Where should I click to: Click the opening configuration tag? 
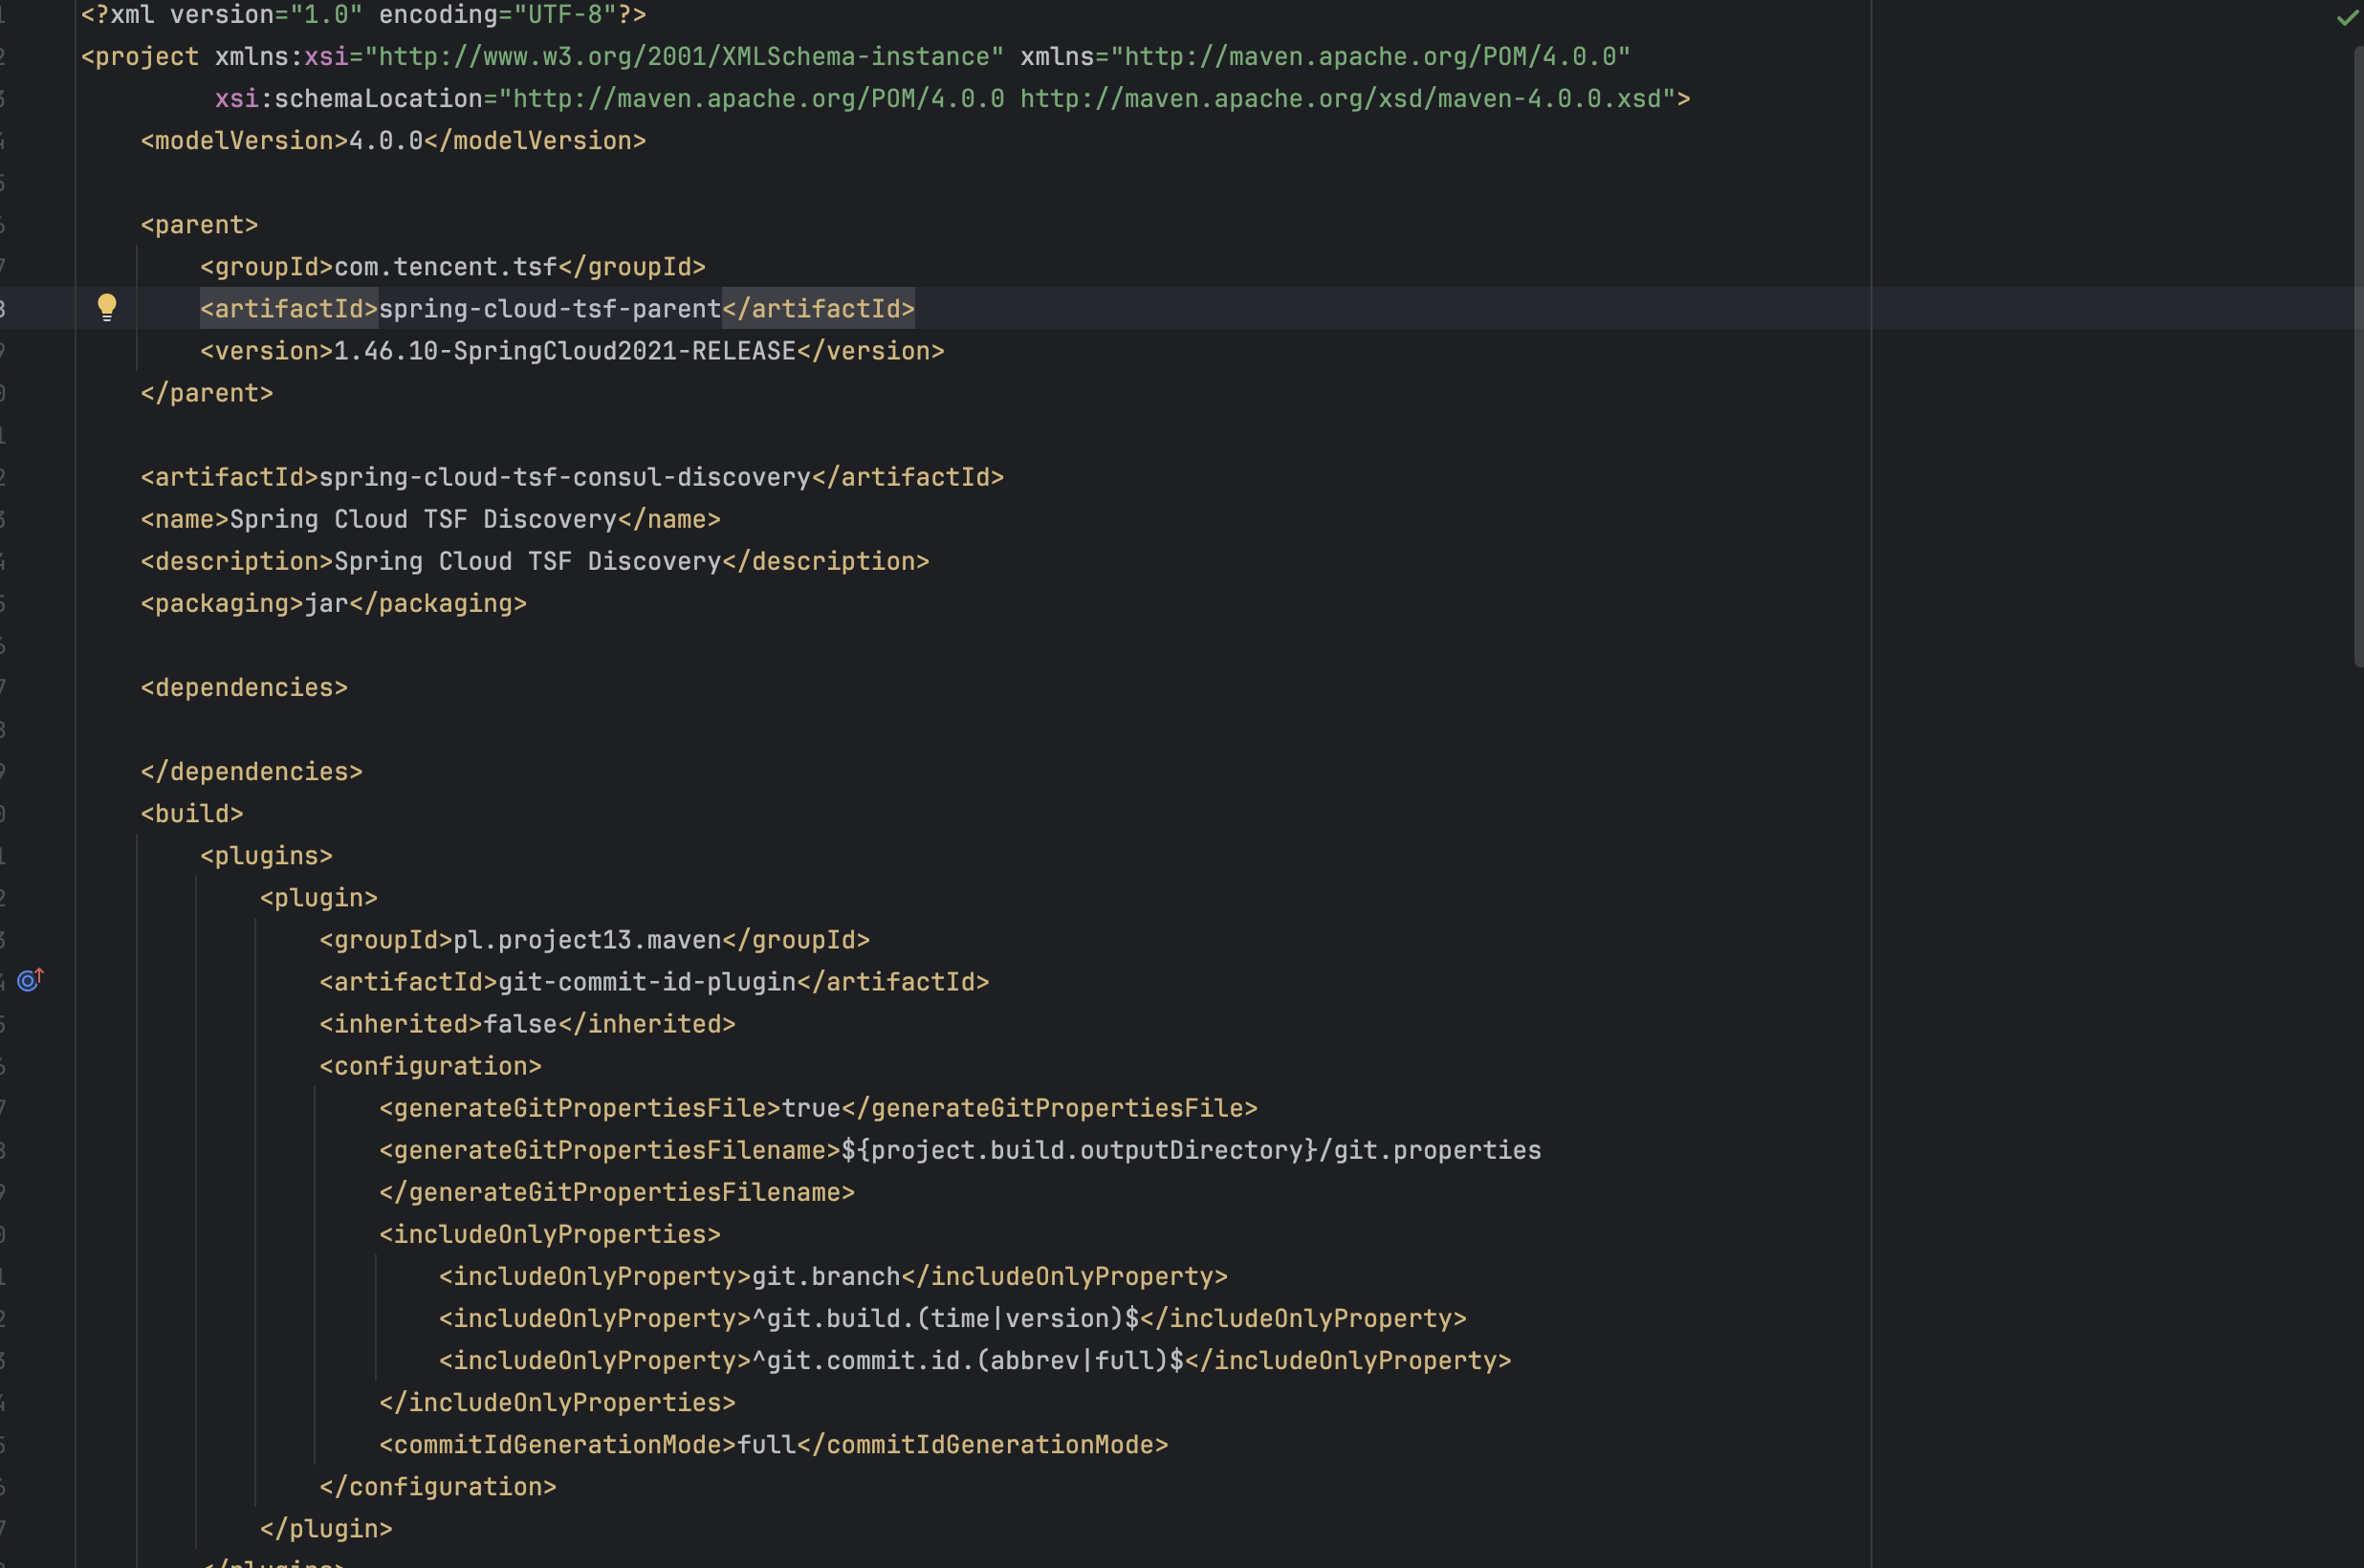[431, 1065]
